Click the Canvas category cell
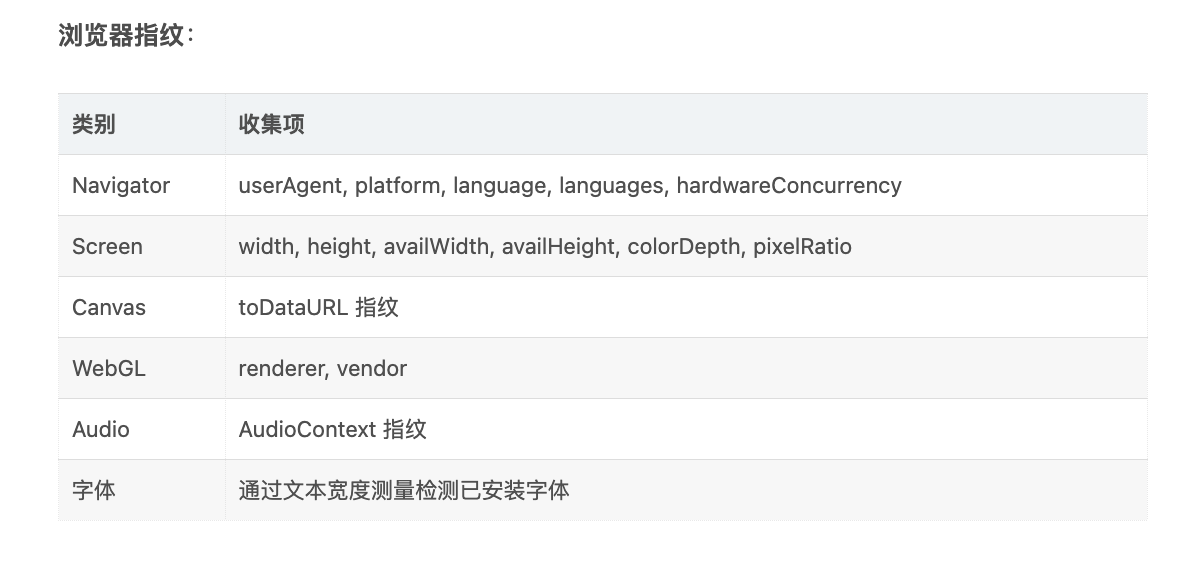1188x564 pixels. point(142,308)
